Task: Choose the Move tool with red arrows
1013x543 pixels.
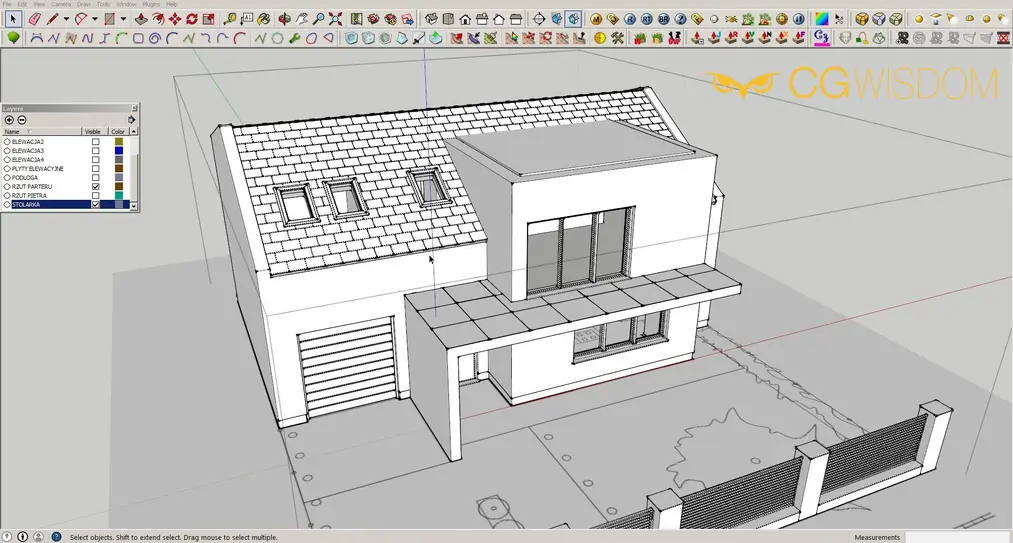Action: 175,19
